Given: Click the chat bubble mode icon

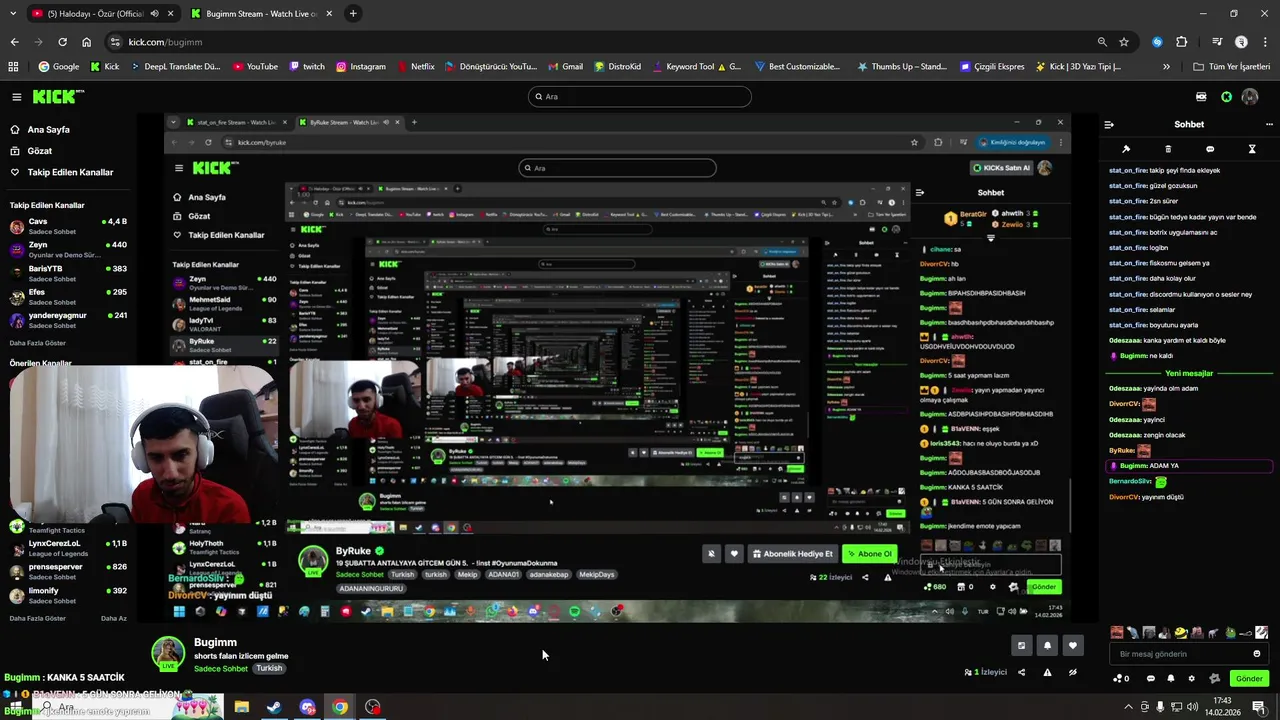Looking at the screenshot, I should (x=1210, y=149).
